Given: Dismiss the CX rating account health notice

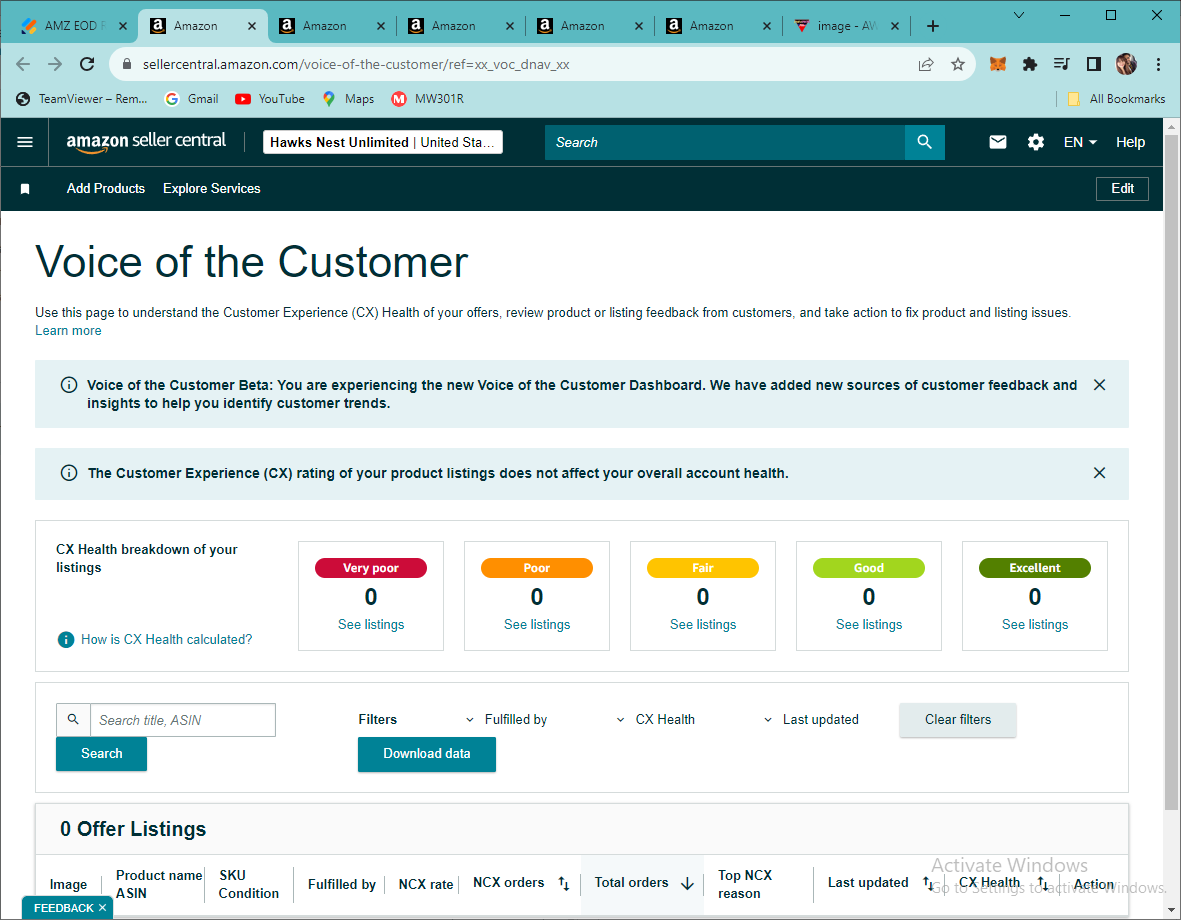Looking at the screenshot, I should coord(1099,472).
